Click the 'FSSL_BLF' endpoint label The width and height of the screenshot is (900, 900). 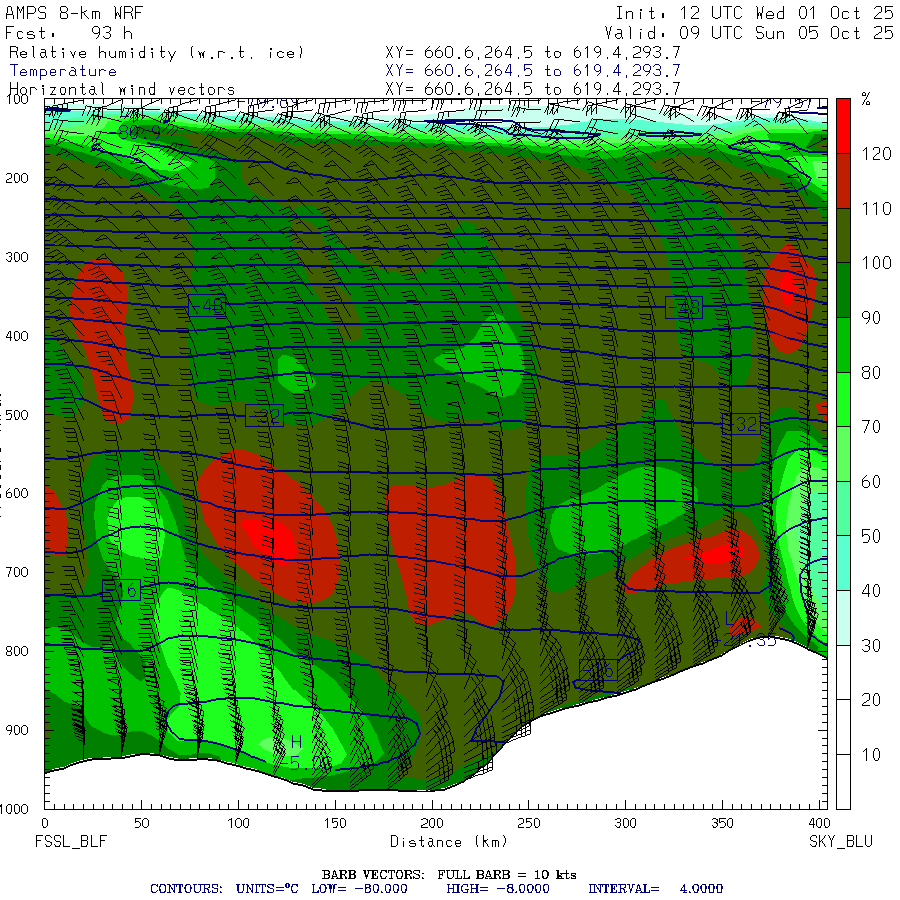click(71, 841)
